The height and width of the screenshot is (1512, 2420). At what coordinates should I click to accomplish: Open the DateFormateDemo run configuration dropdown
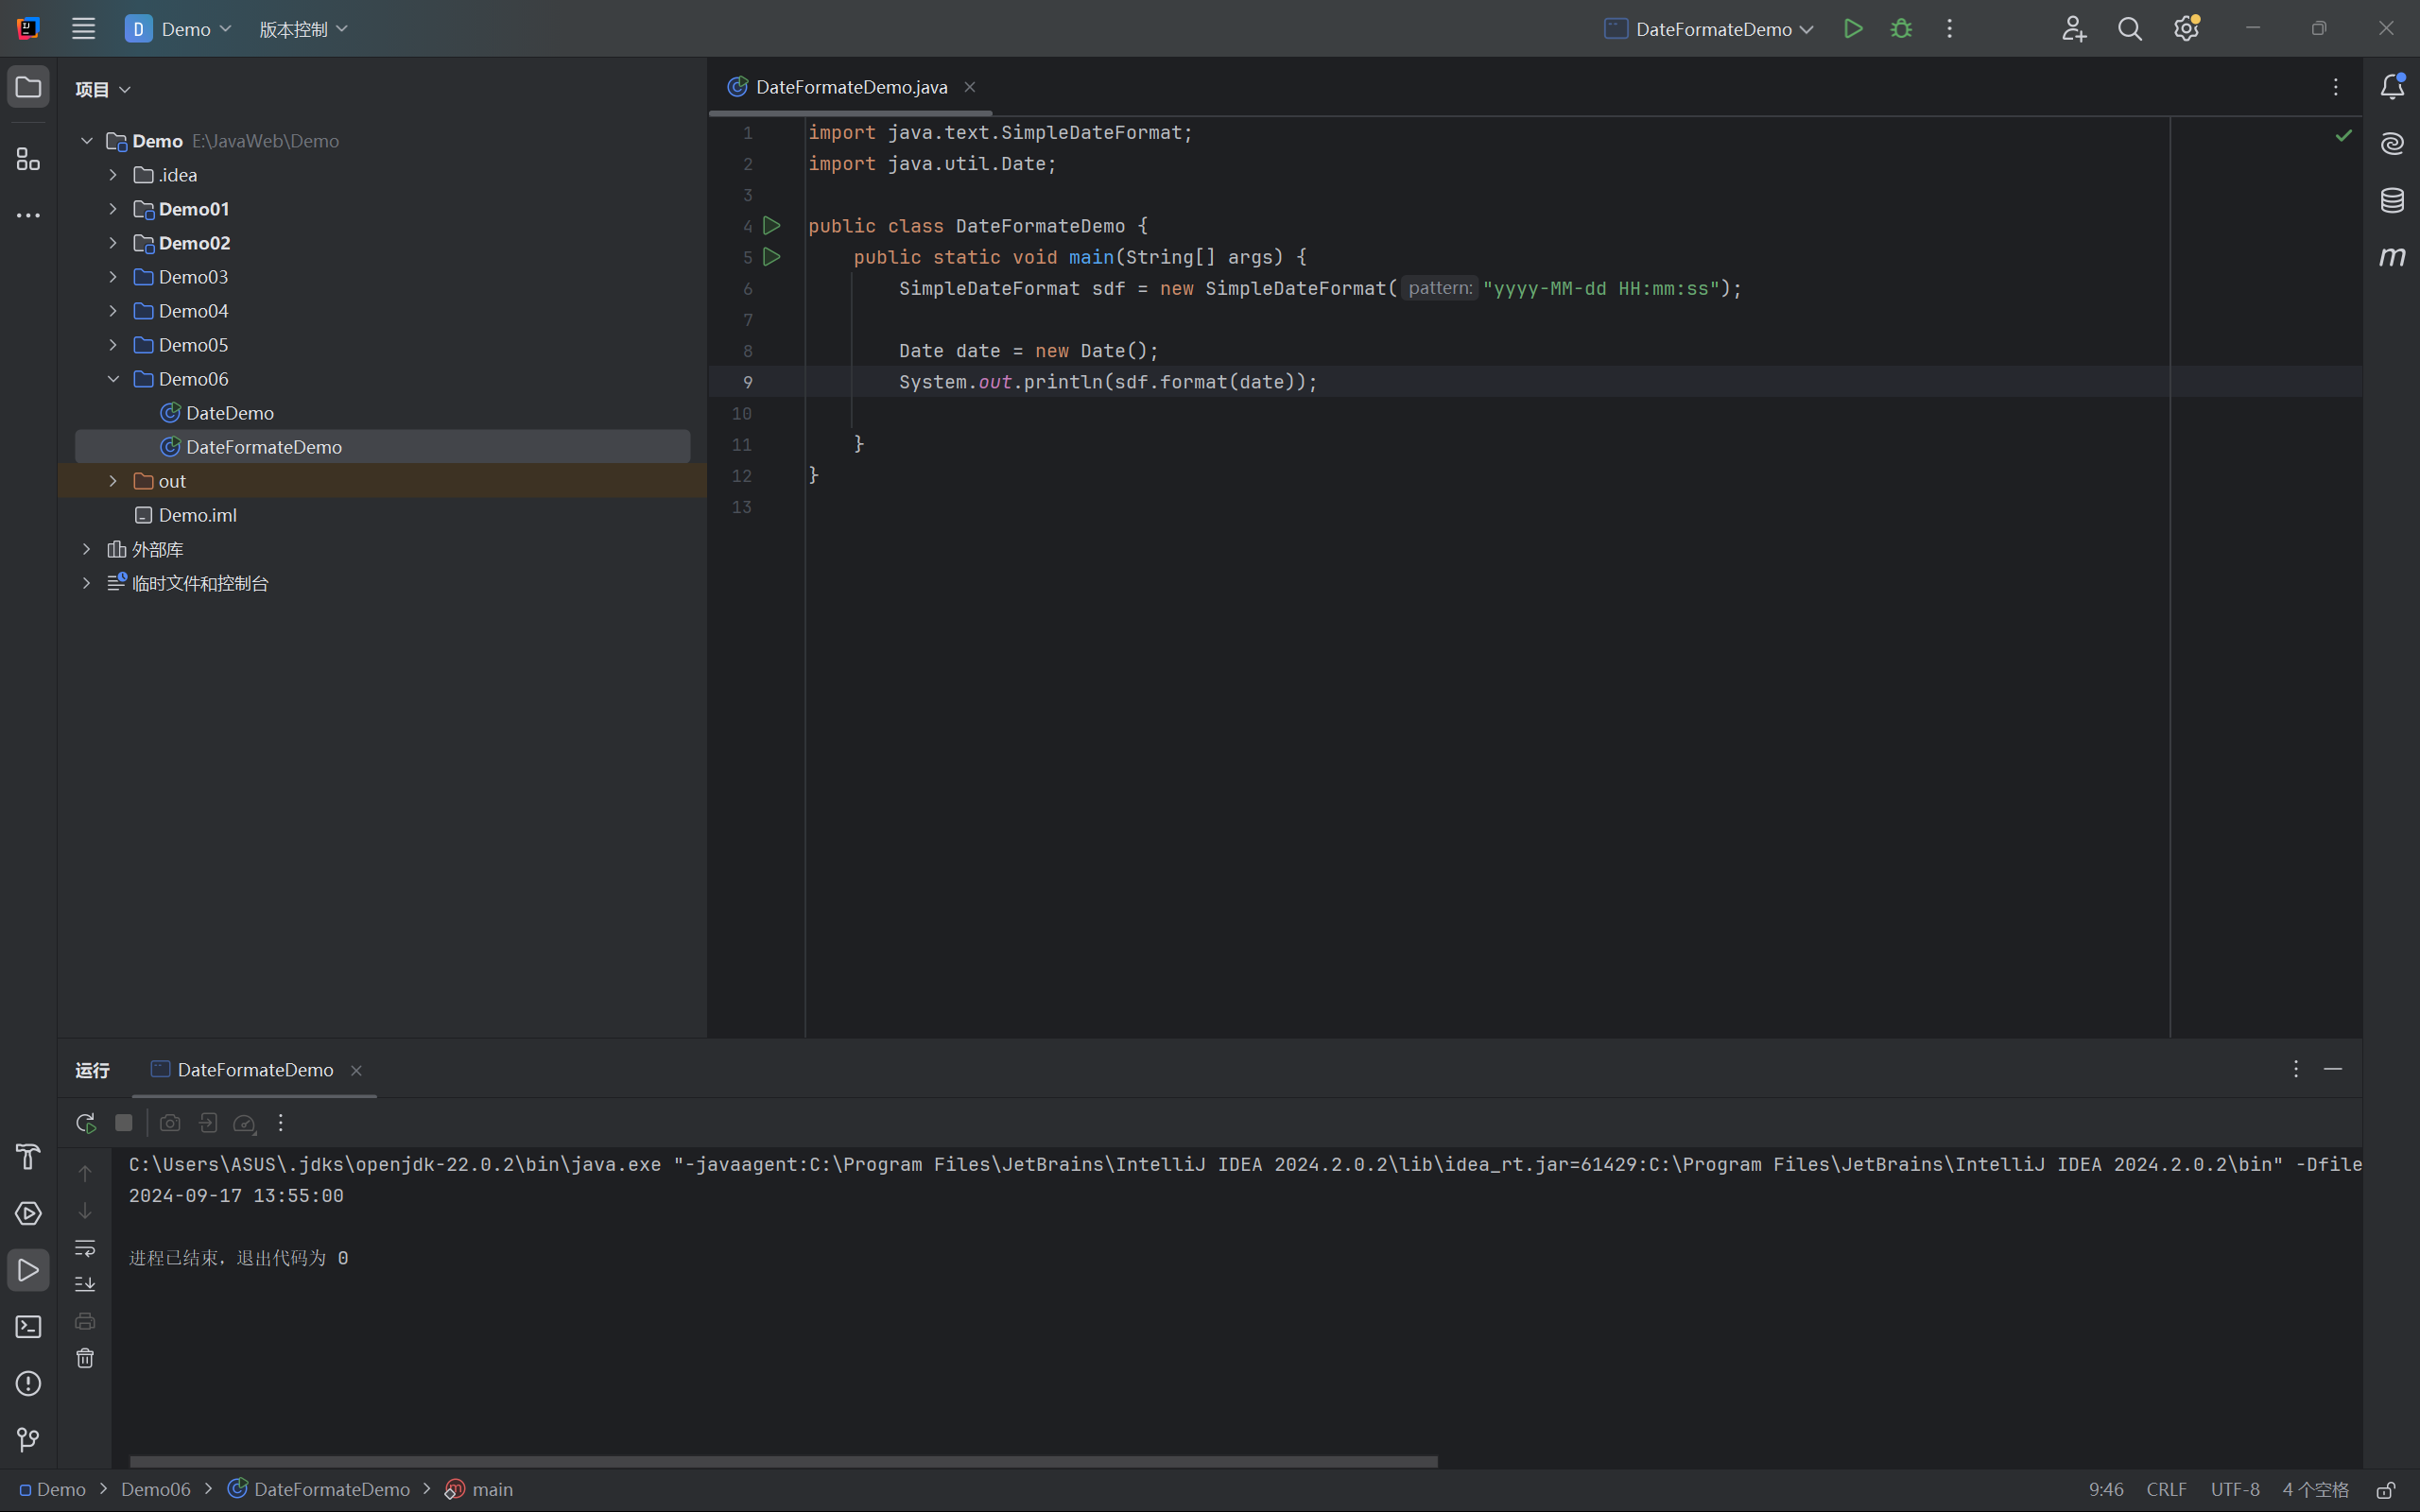[x=1710, y=29]
